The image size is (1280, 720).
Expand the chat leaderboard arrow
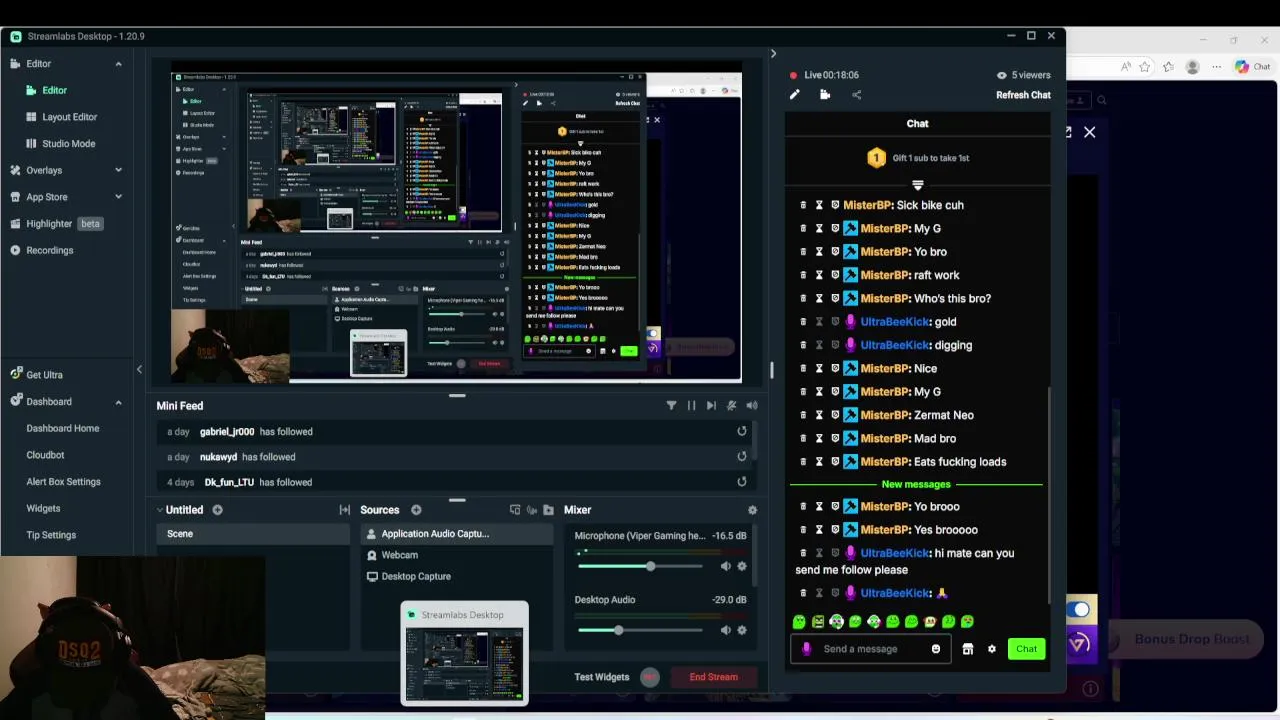click(917, 185)
